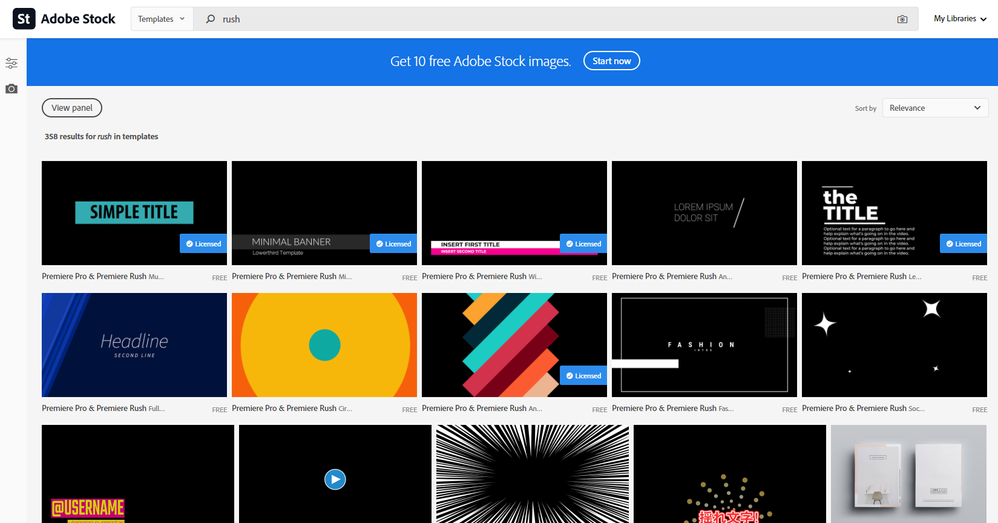Click the 'Get 10 free Adobe Stock images' text
The width and height of the screenshot is (998, 523).
pos(481,61)
